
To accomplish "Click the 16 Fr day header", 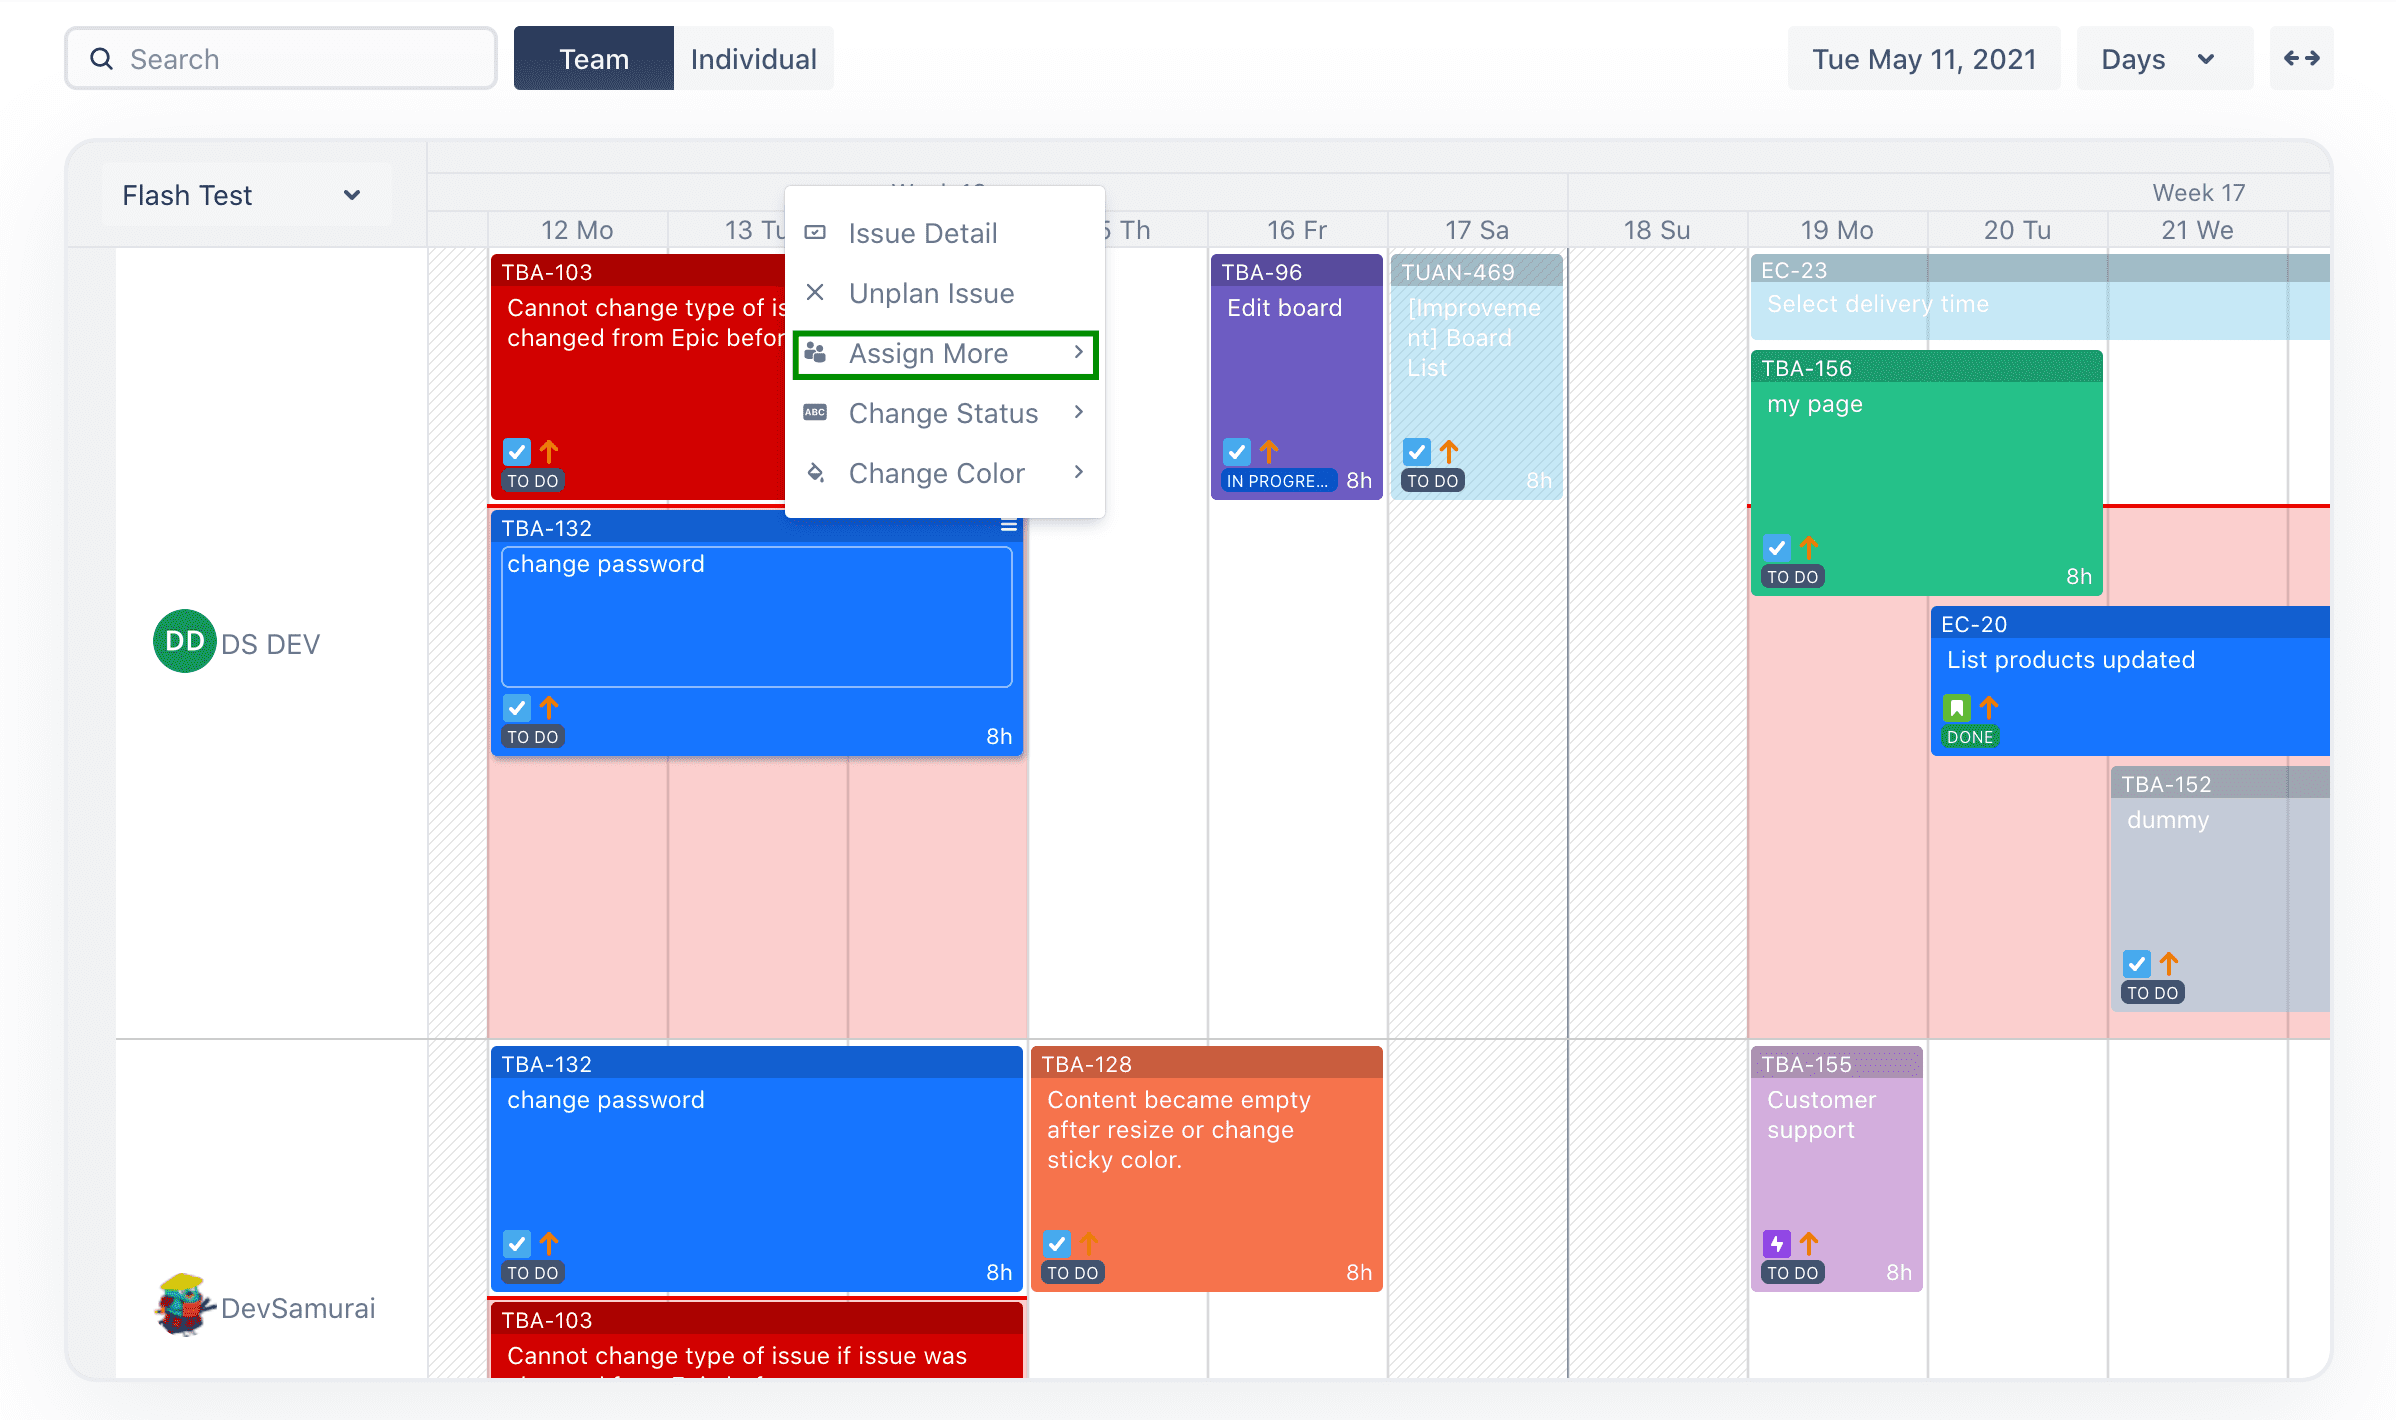I will click(1297, 230).
